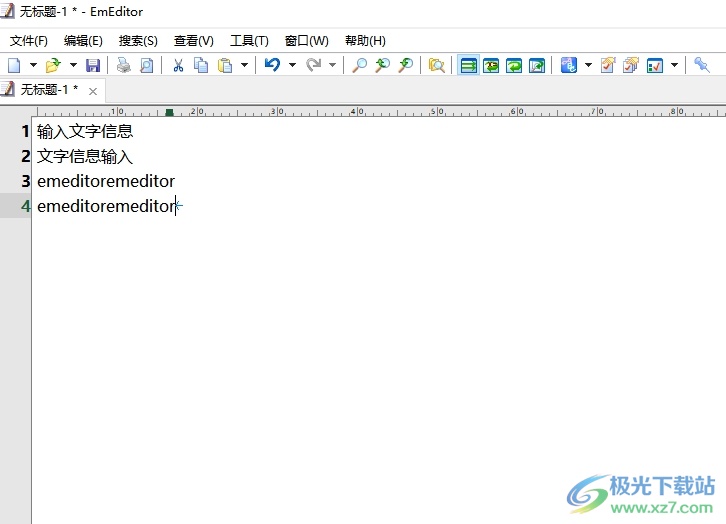The height and width of the screenshot is (524, 726).
Task: Place cursor in emeditoremeditor on line 3
Action: click(x=106, y=181)
